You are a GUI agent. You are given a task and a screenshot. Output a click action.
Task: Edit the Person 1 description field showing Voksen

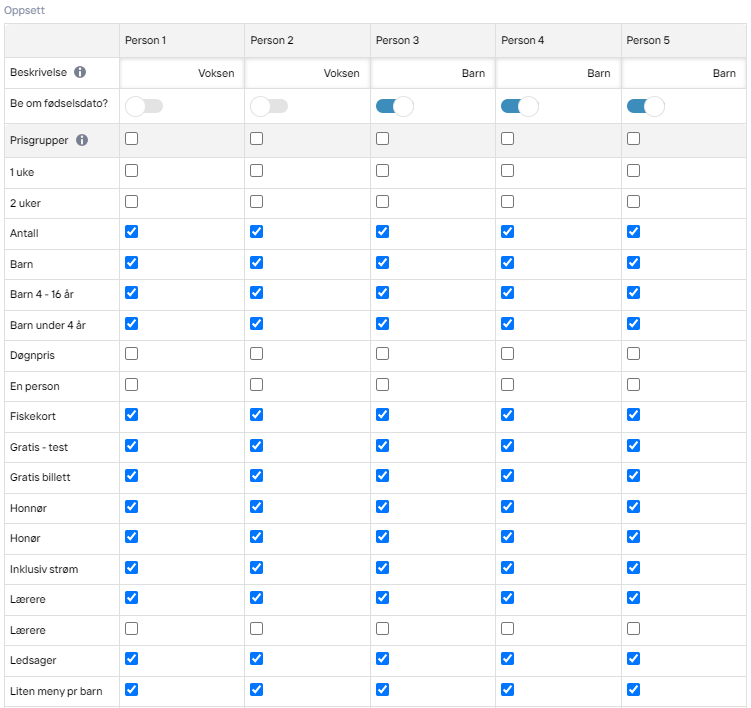[x=182, y=73]
